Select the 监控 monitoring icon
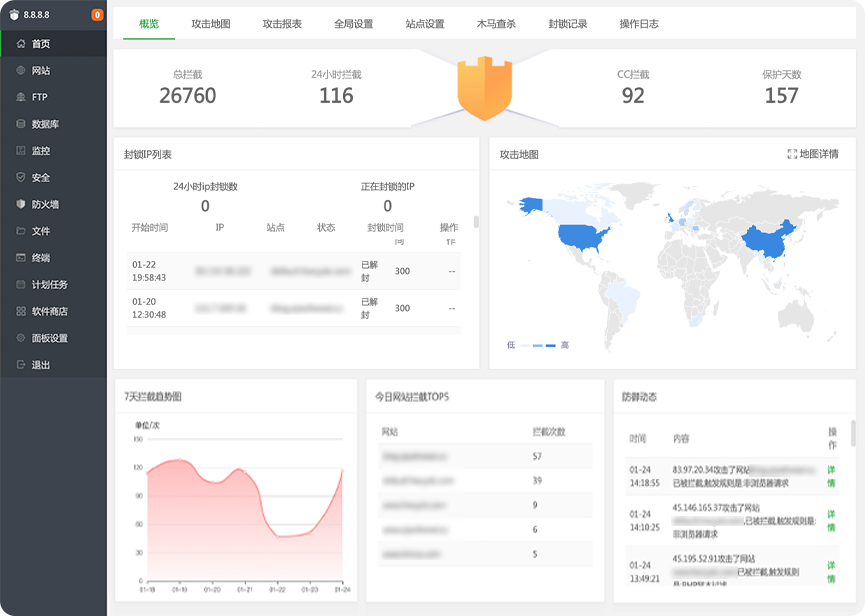 [x=21, y=151]
